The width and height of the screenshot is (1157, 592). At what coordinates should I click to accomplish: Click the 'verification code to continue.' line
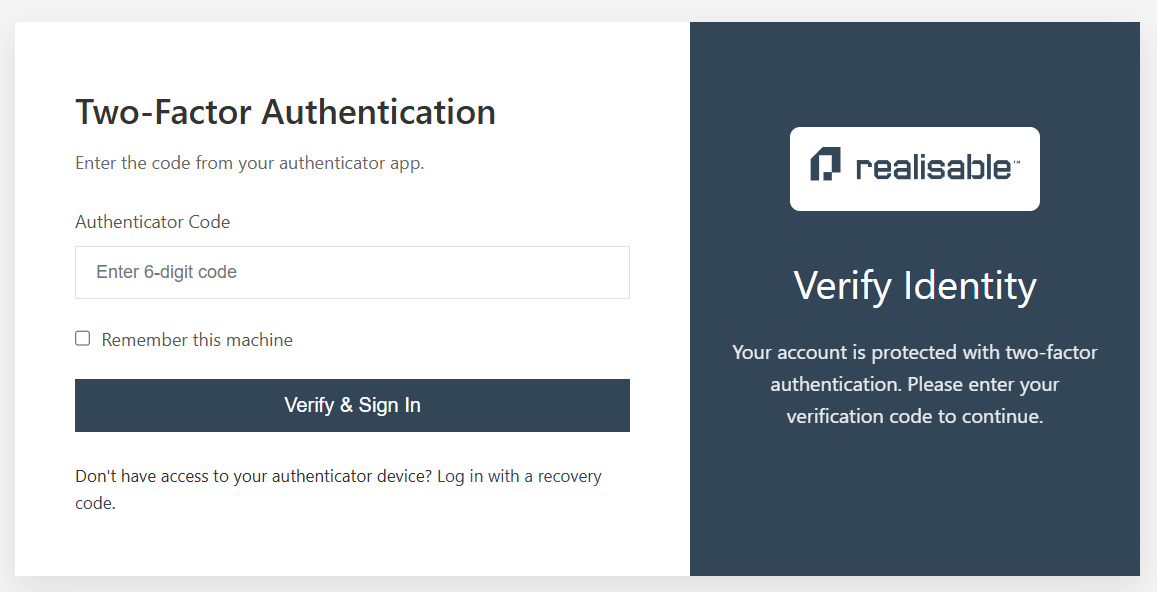[915, 416]
